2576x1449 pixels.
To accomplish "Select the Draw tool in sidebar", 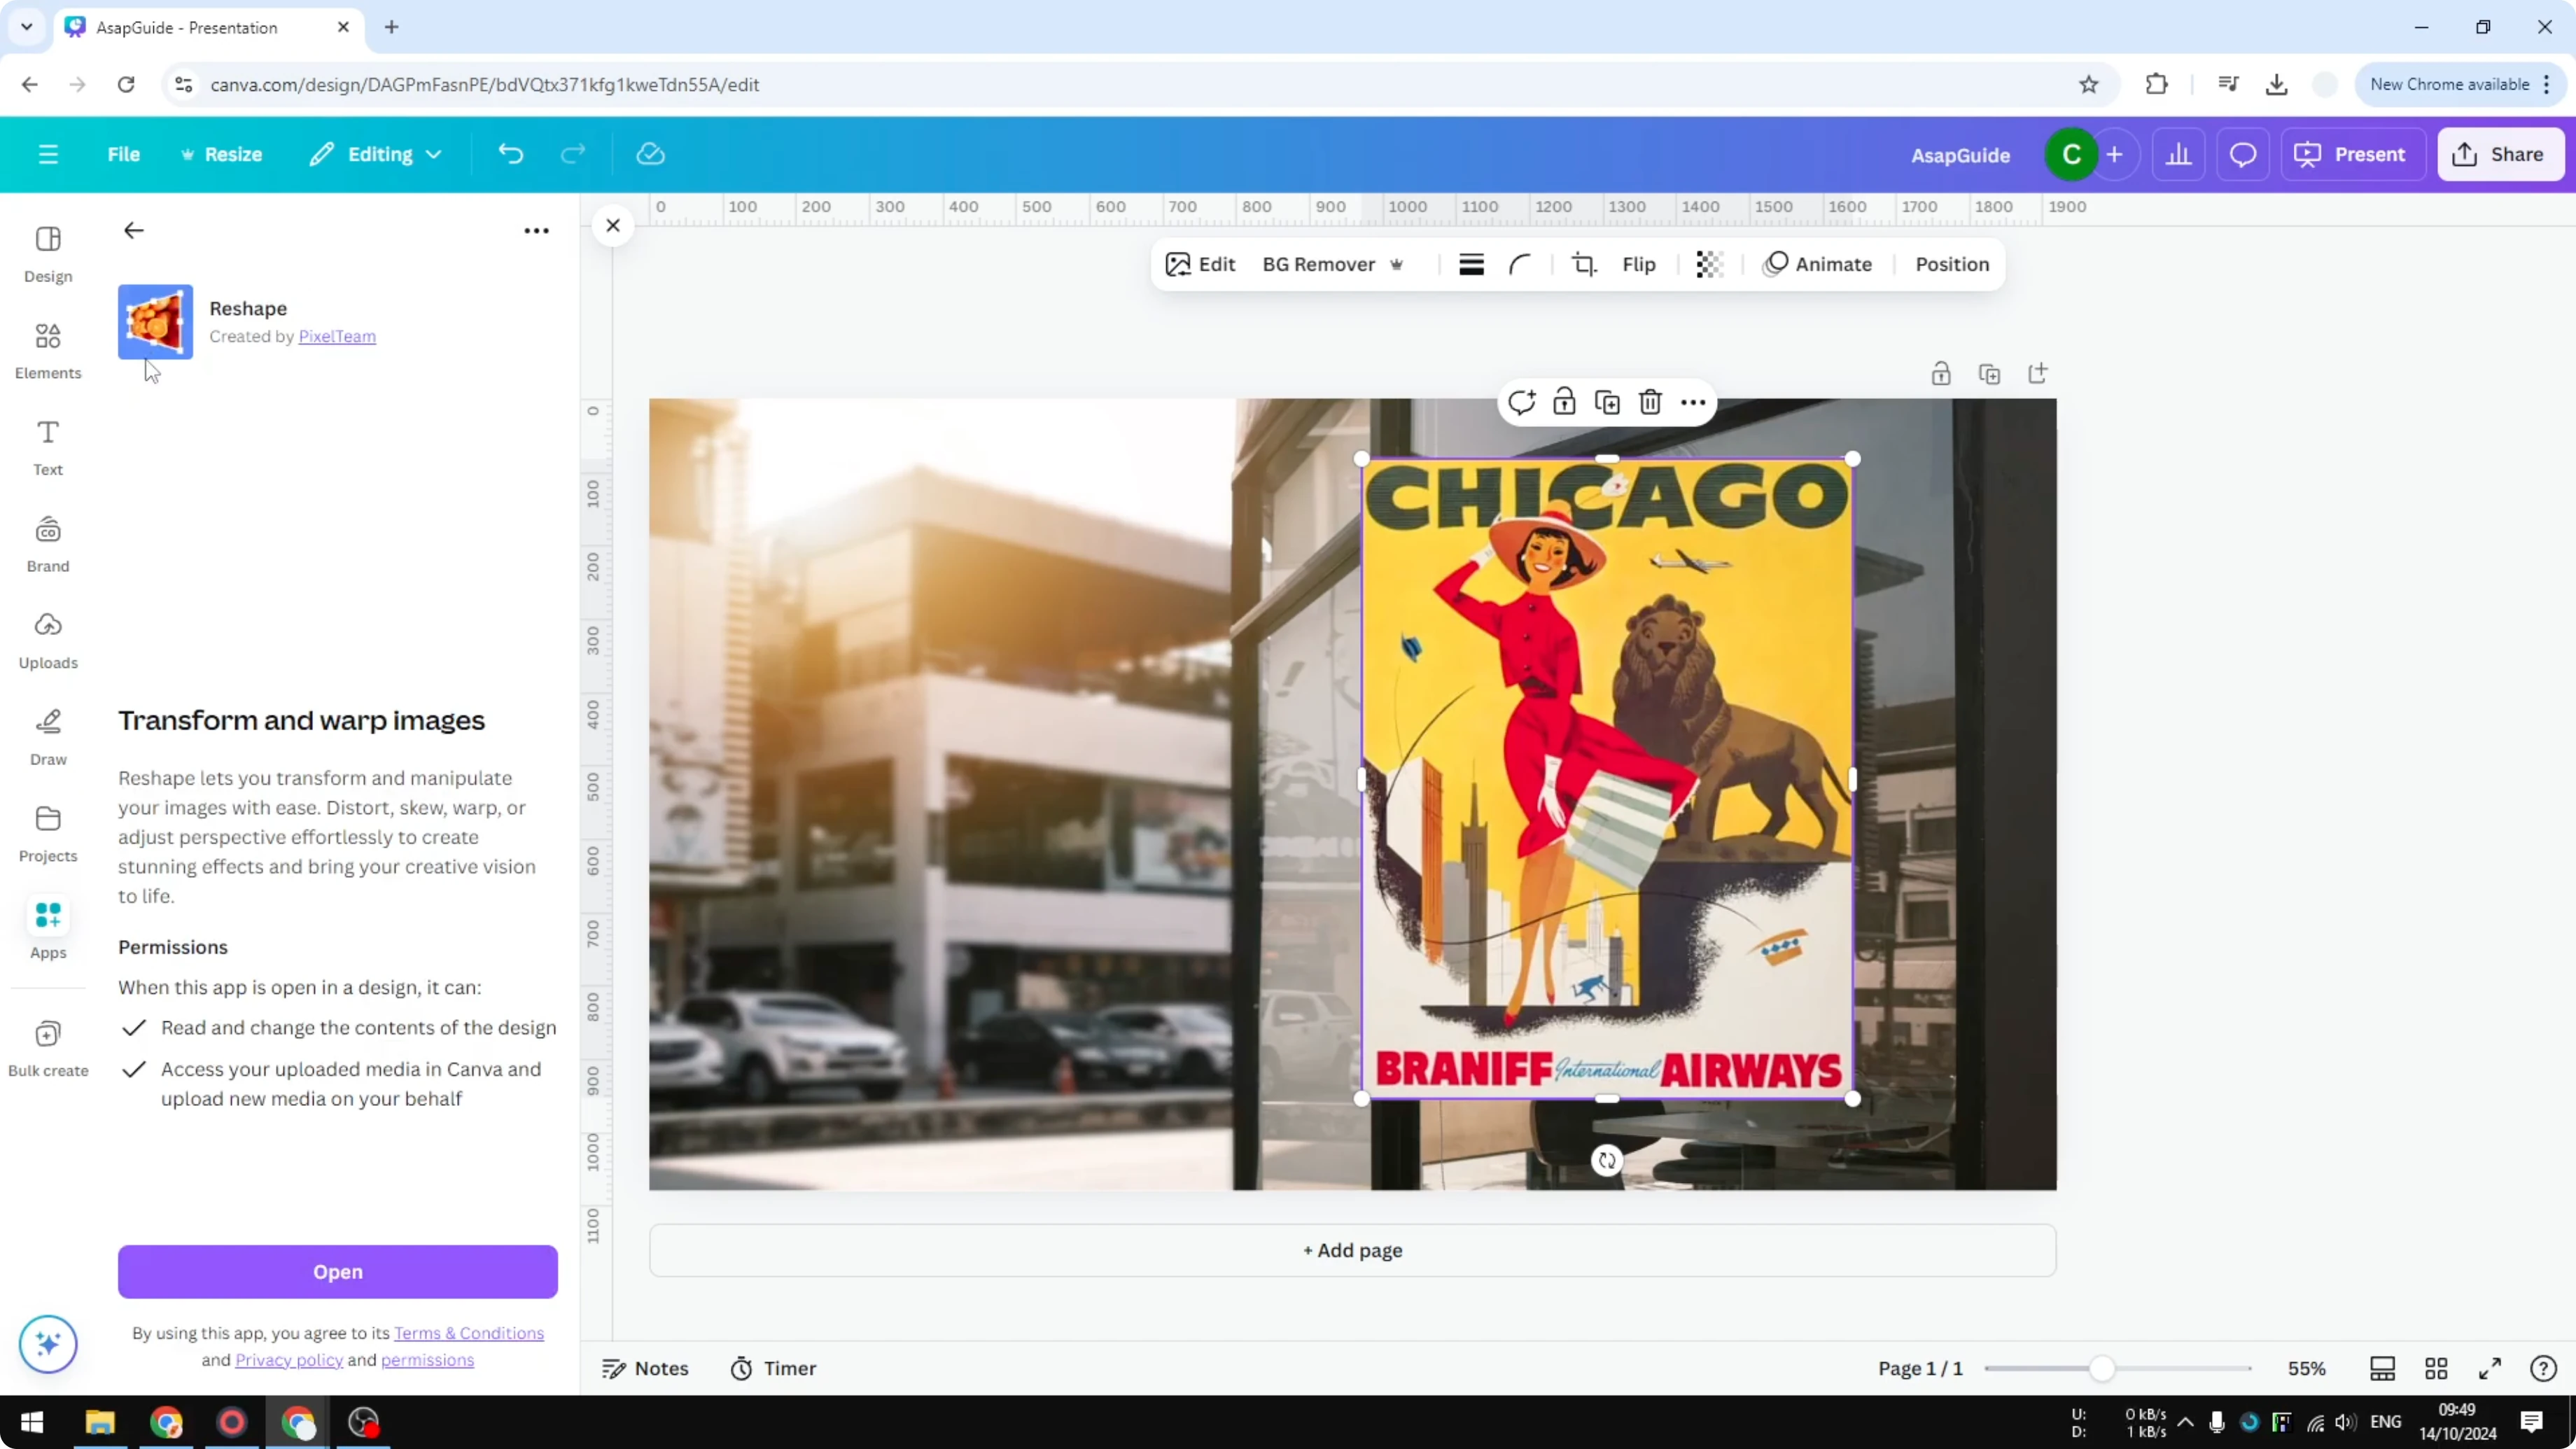I will [x=47, y=737].
